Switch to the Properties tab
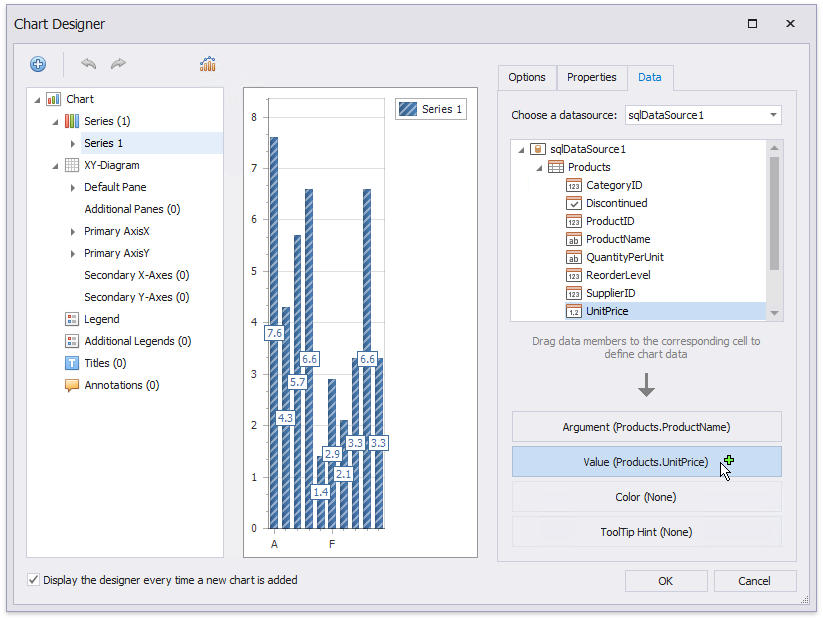The image size is (823, 620). (591, 77)
